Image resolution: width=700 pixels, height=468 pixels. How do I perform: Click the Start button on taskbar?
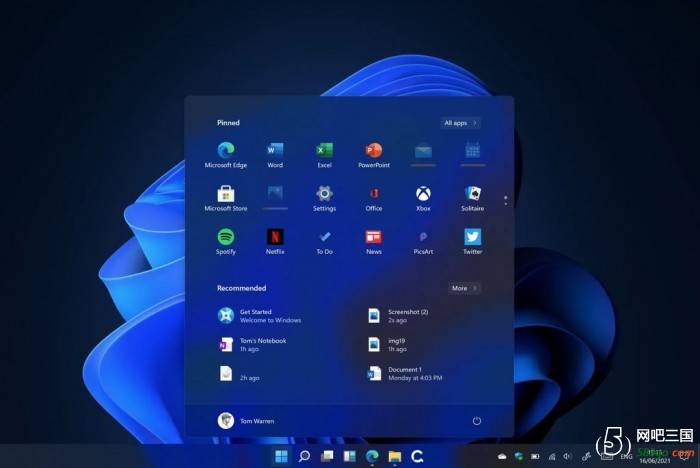(x=281, y=456)
